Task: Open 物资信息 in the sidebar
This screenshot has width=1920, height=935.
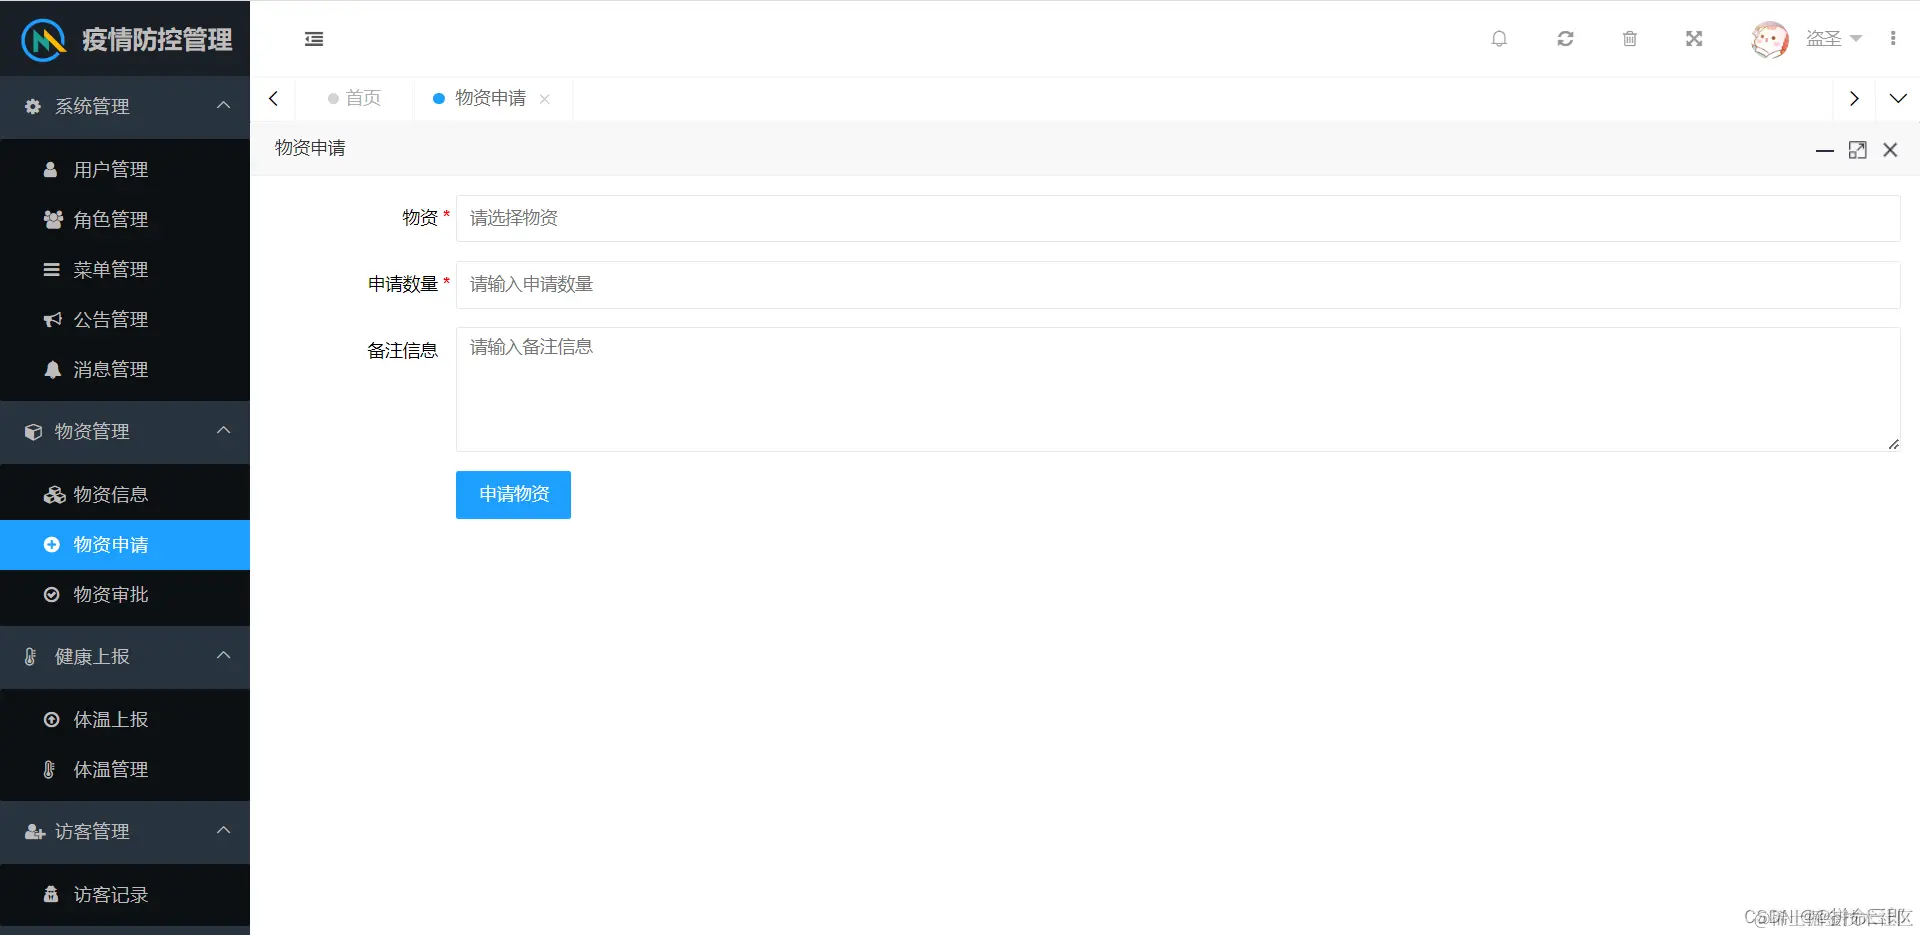Action: pos(125,494)
